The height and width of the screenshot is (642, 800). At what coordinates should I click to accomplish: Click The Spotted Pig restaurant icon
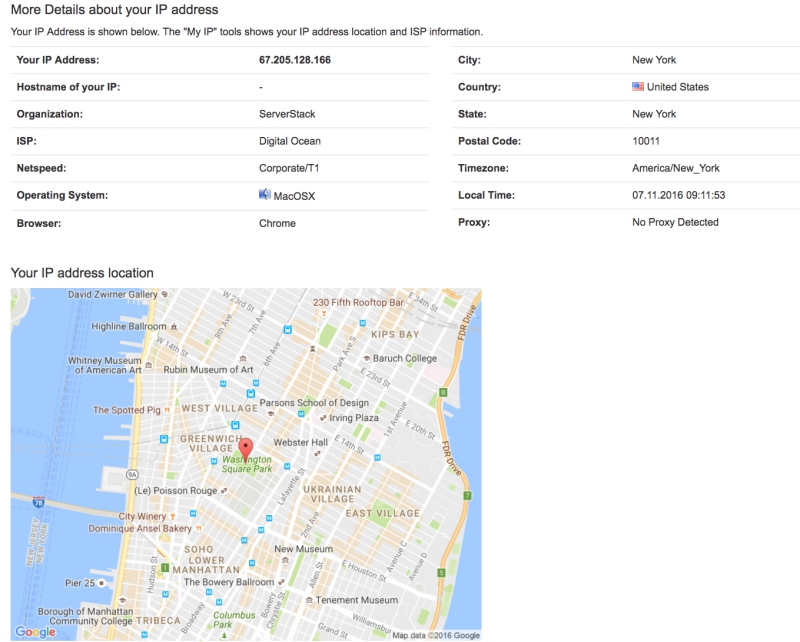point(167,410)
